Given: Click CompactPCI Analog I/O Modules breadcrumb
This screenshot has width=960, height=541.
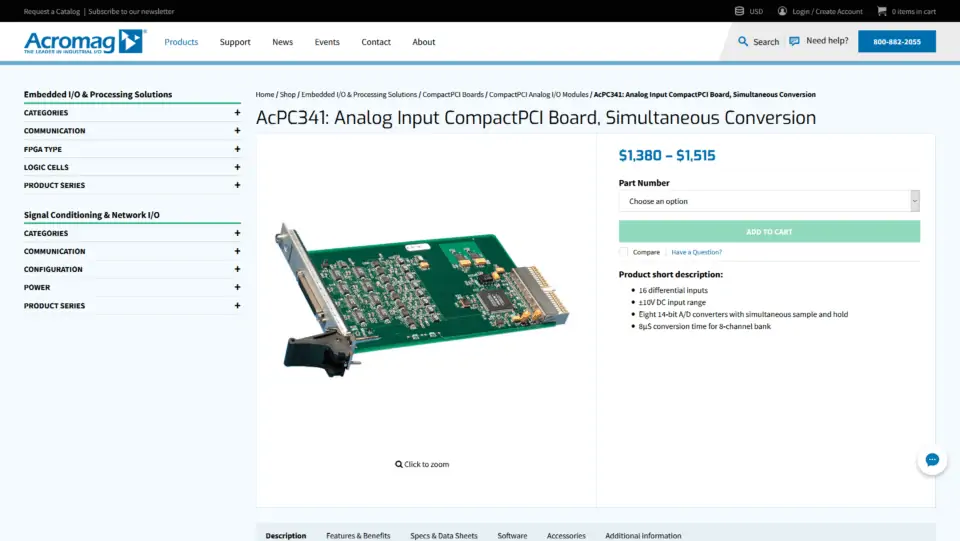Looking at the screenshot, I should pyautogui.click(x=539, y=94).
